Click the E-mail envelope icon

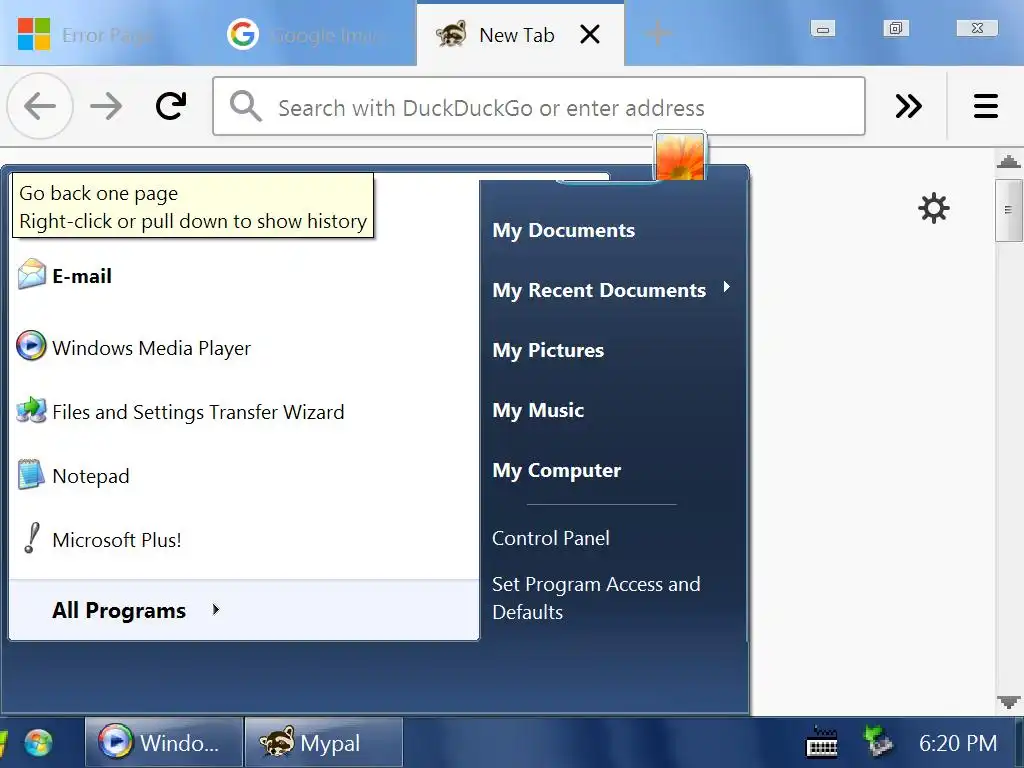[x=31, y=275]
